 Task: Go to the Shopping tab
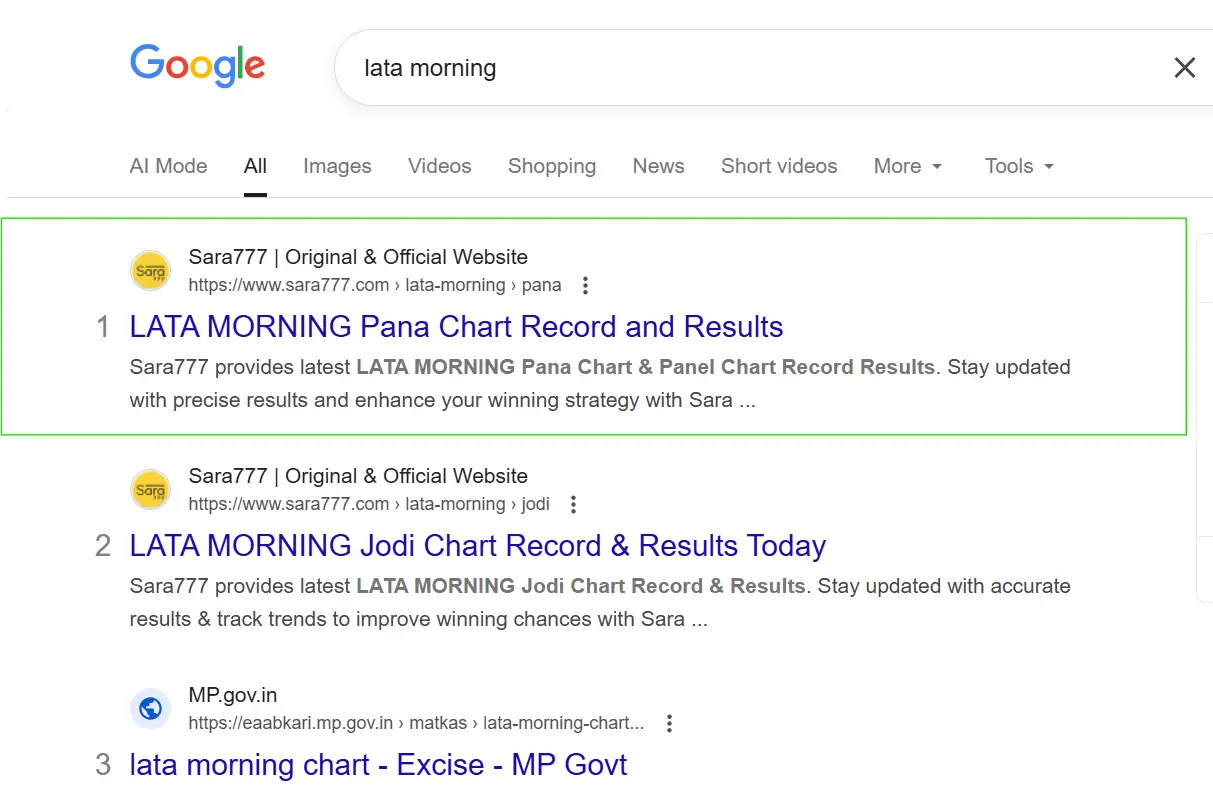551,167
